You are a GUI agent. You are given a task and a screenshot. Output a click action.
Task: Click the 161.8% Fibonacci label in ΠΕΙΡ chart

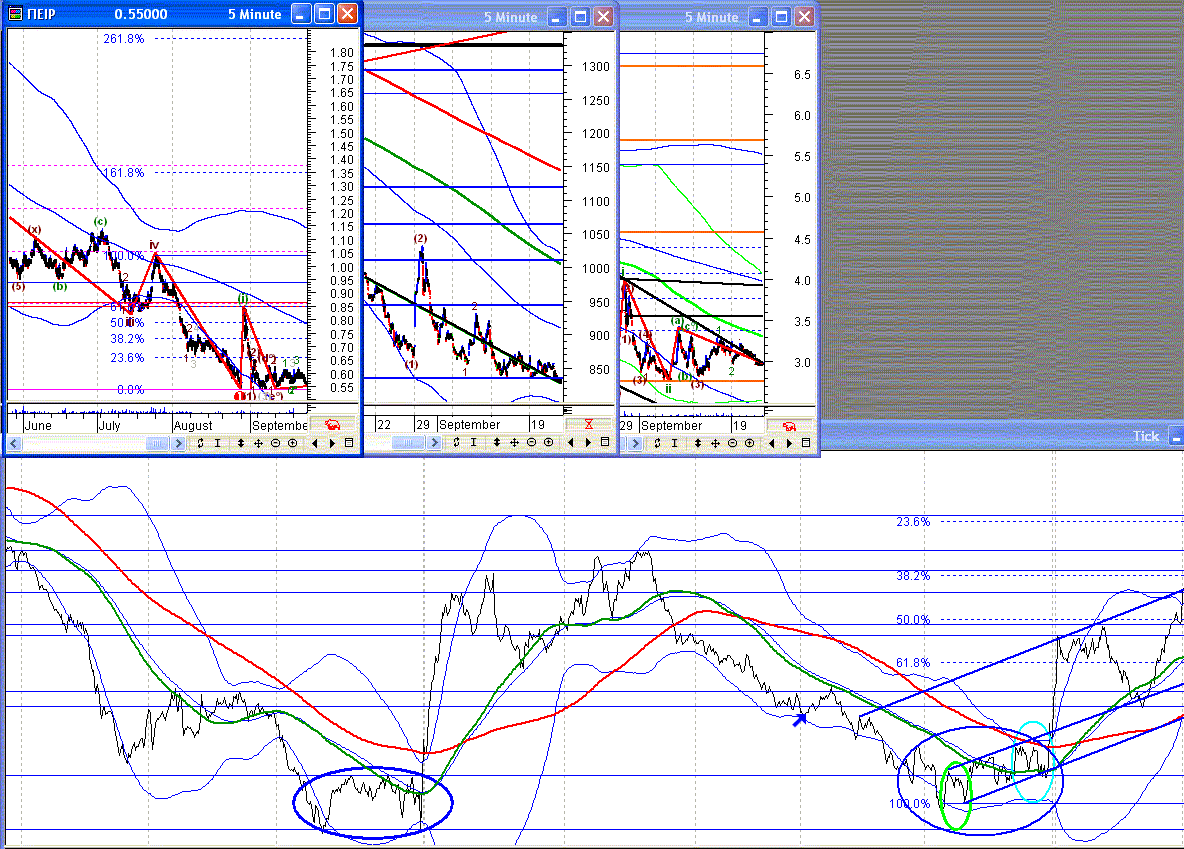124,173
